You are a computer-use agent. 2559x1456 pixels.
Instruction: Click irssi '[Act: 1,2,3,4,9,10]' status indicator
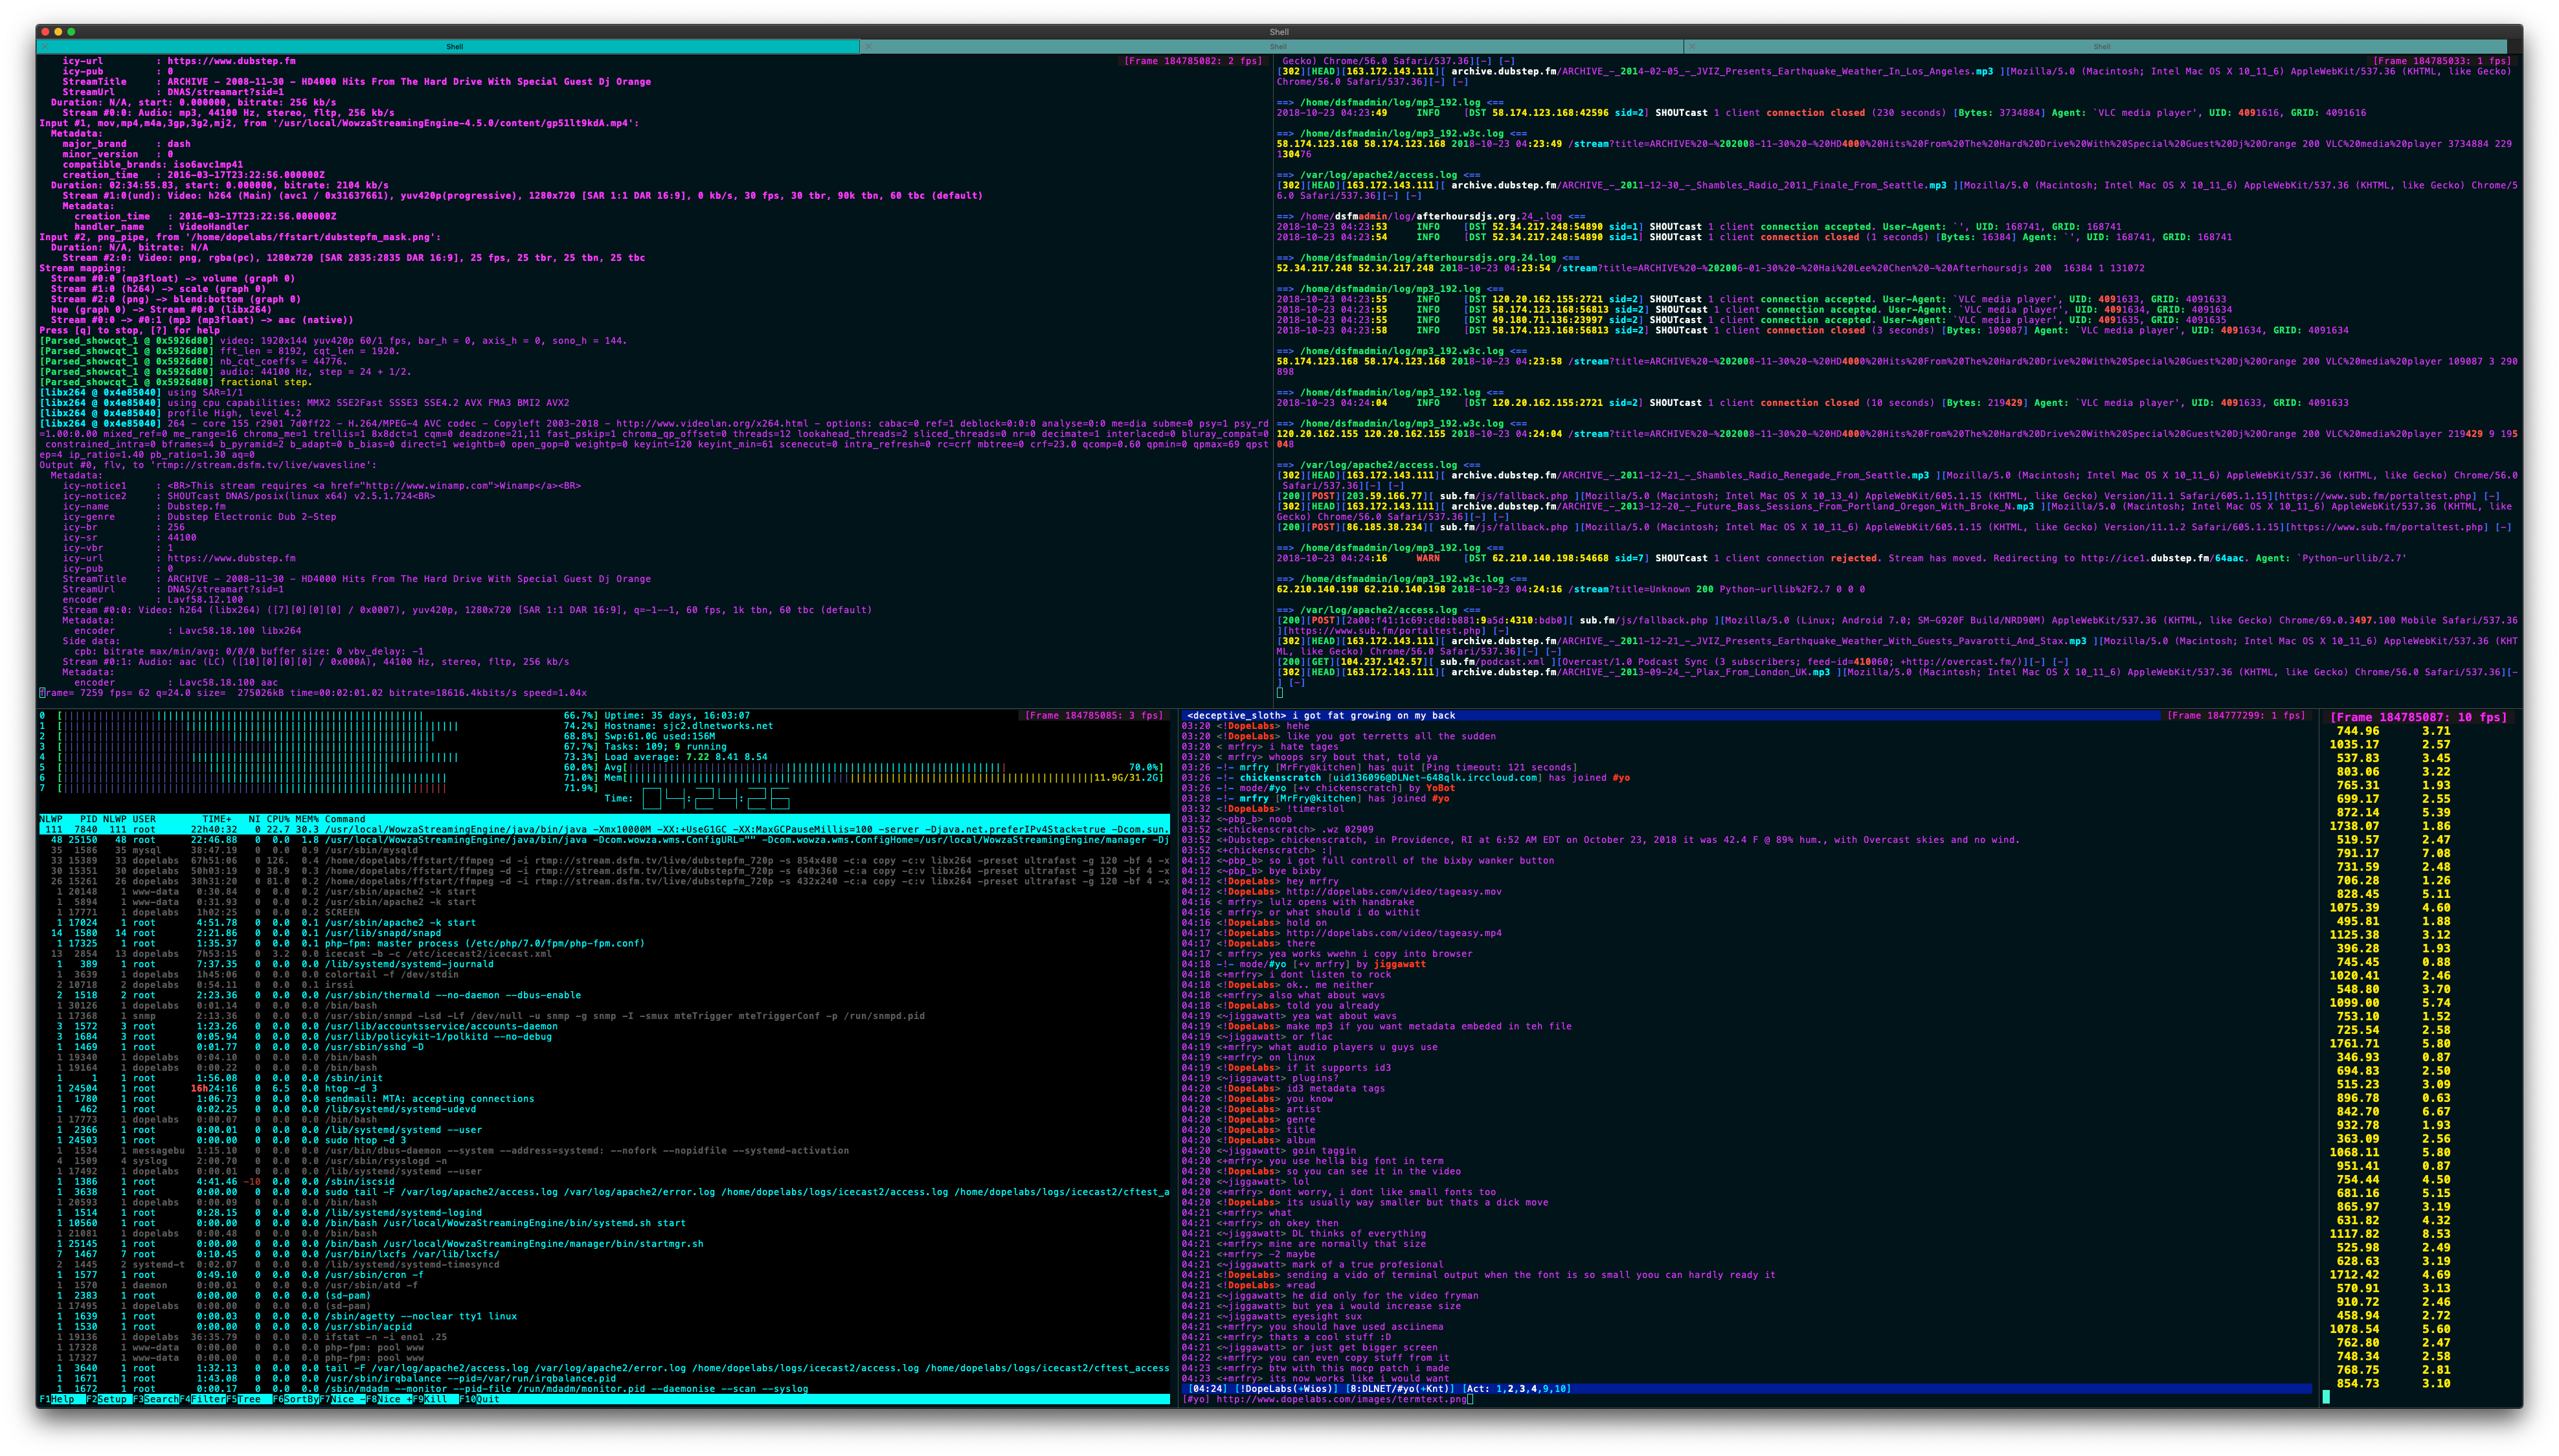(x=1517, y=1389)
